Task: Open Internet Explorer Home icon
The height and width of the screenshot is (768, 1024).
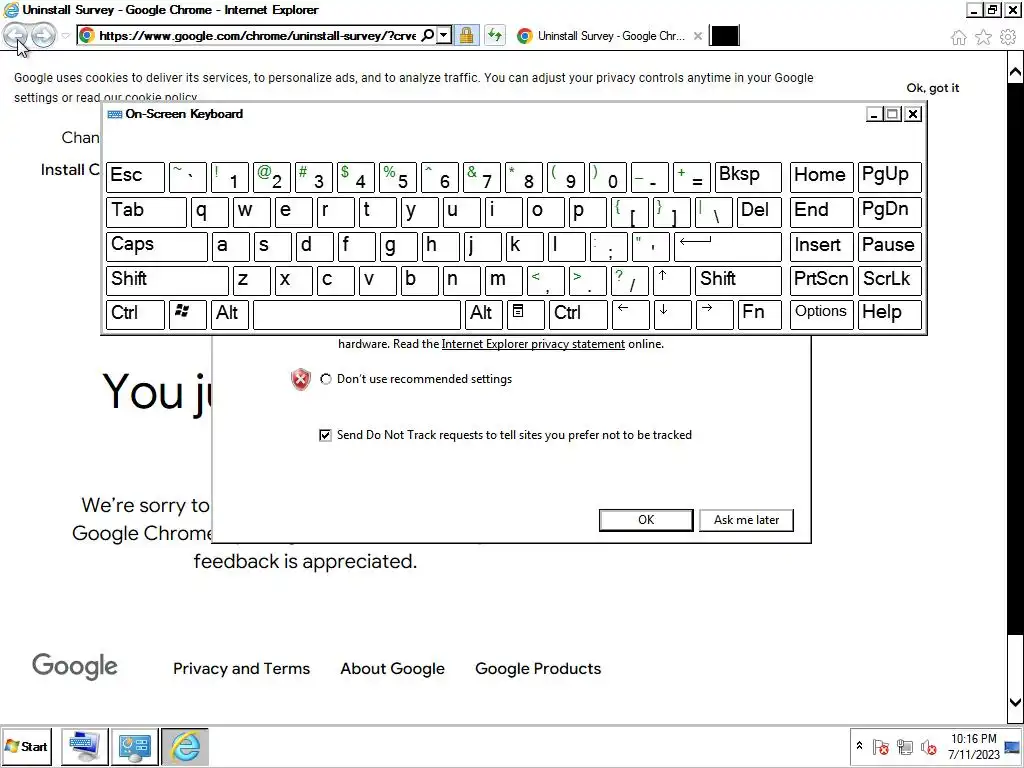Action: 958,38
